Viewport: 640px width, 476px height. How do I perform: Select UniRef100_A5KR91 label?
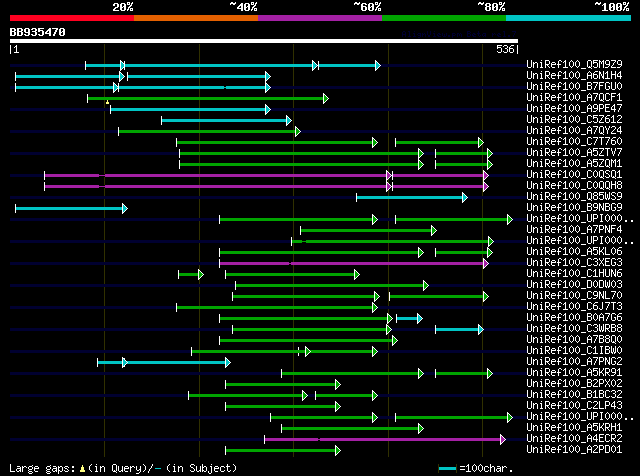click(574, 373)
